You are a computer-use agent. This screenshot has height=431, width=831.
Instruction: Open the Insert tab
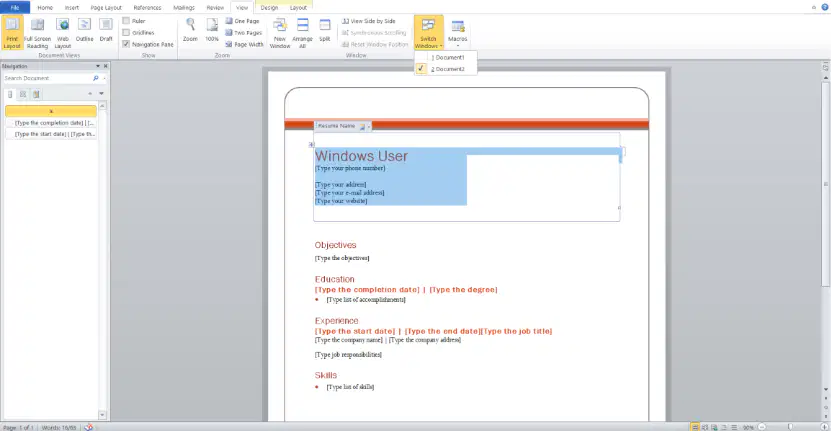tap(72, 7)
